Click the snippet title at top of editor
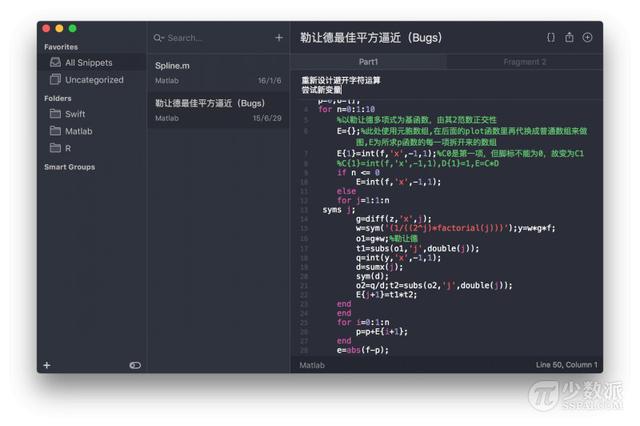The height and width of the screenshot is (426, 640). [x=370, y=38]
